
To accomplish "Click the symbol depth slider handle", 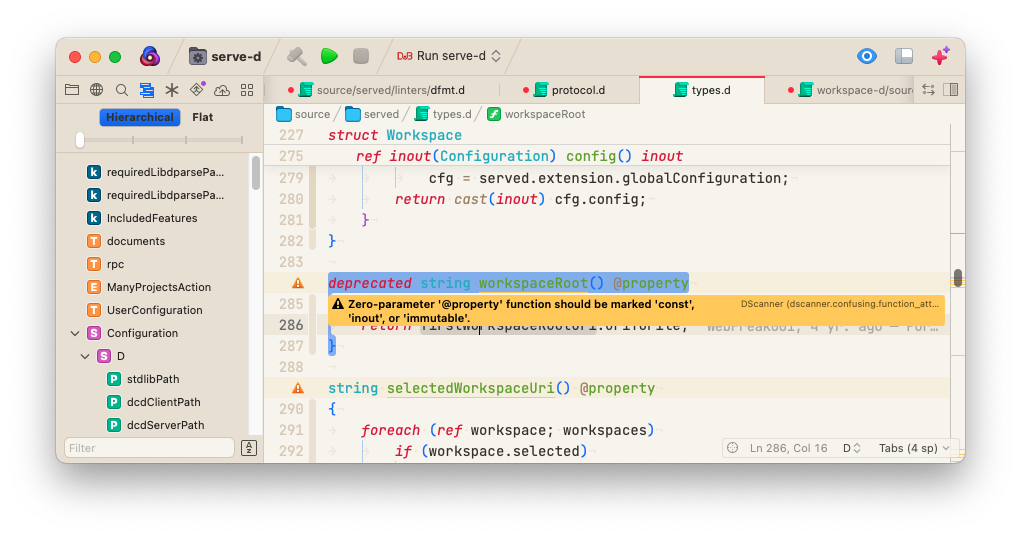I will click(x=80, y=140).
